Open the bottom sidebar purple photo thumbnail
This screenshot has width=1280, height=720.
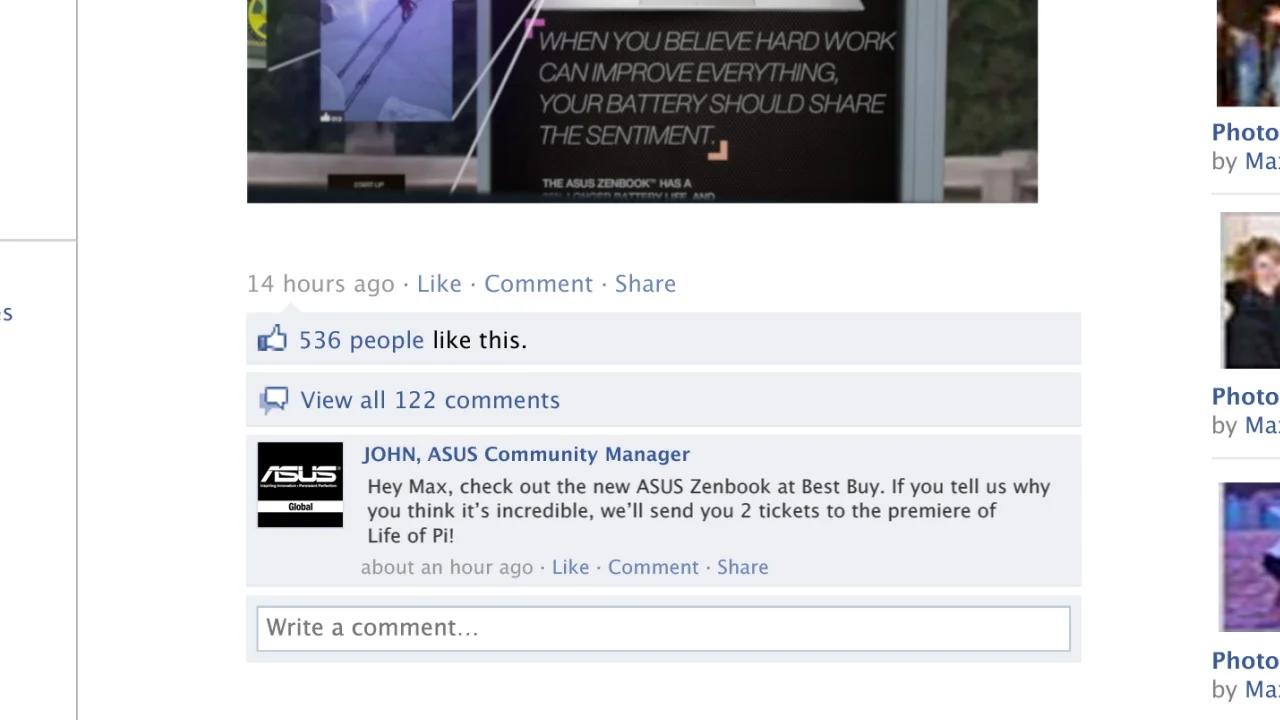pos(1250,557)
